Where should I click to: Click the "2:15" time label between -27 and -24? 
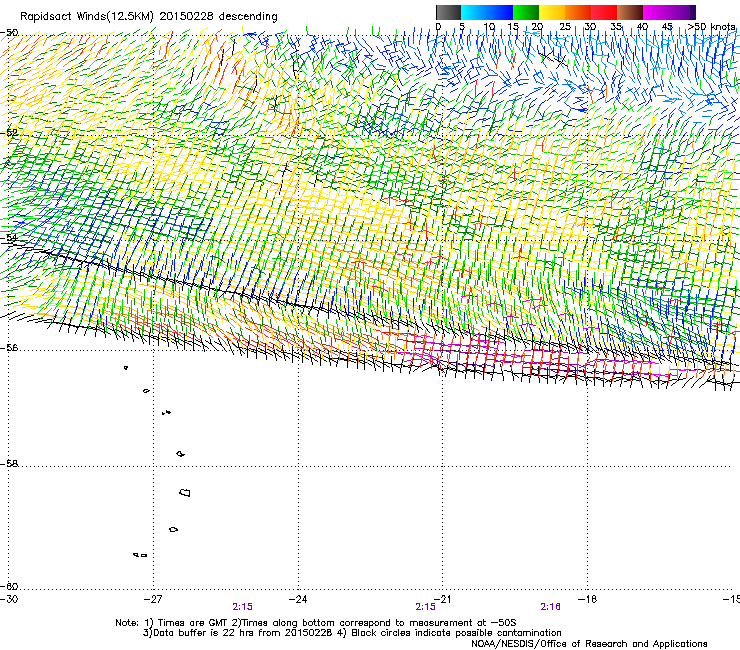click(x=243, y=607)
